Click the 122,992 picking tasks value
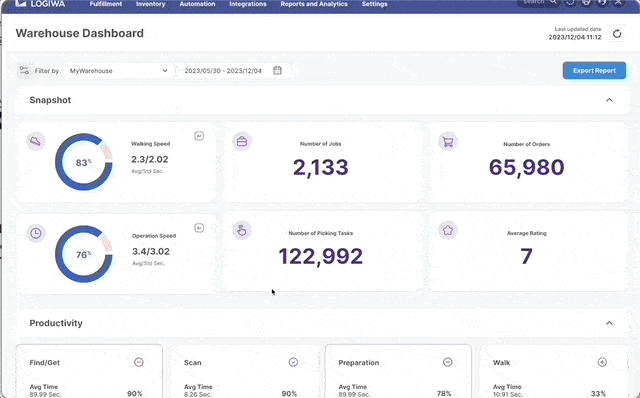The width and height of the screenshot is (640, 398). tap(321, 256)
